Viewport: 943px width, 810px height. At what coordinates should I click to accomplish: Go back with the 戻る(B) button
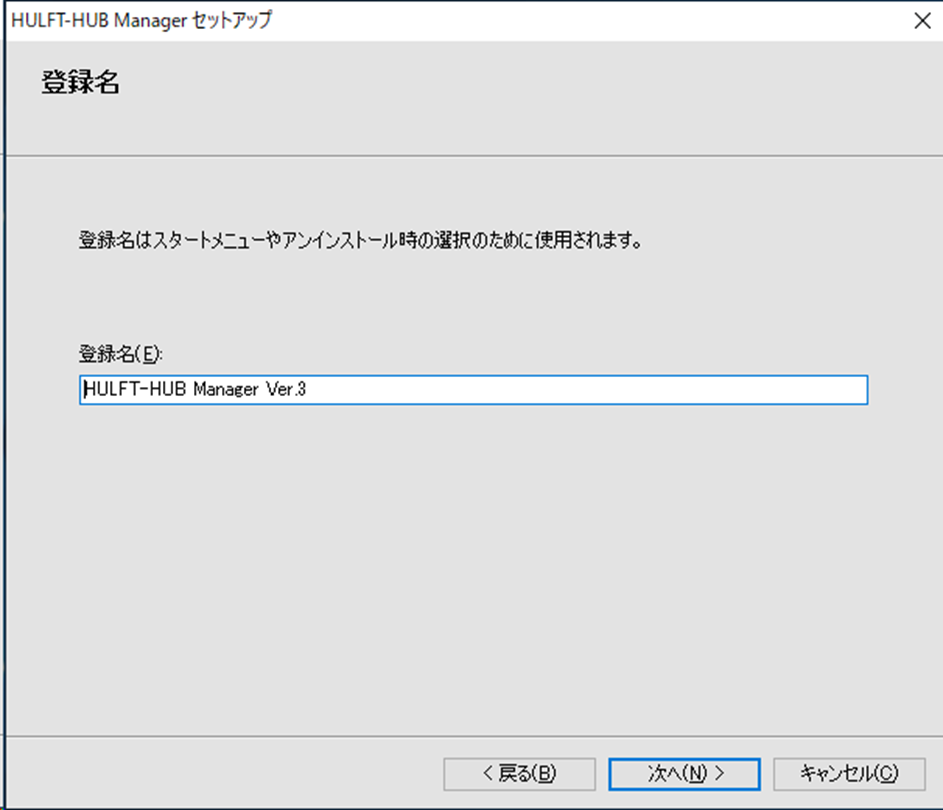(520, 774)
